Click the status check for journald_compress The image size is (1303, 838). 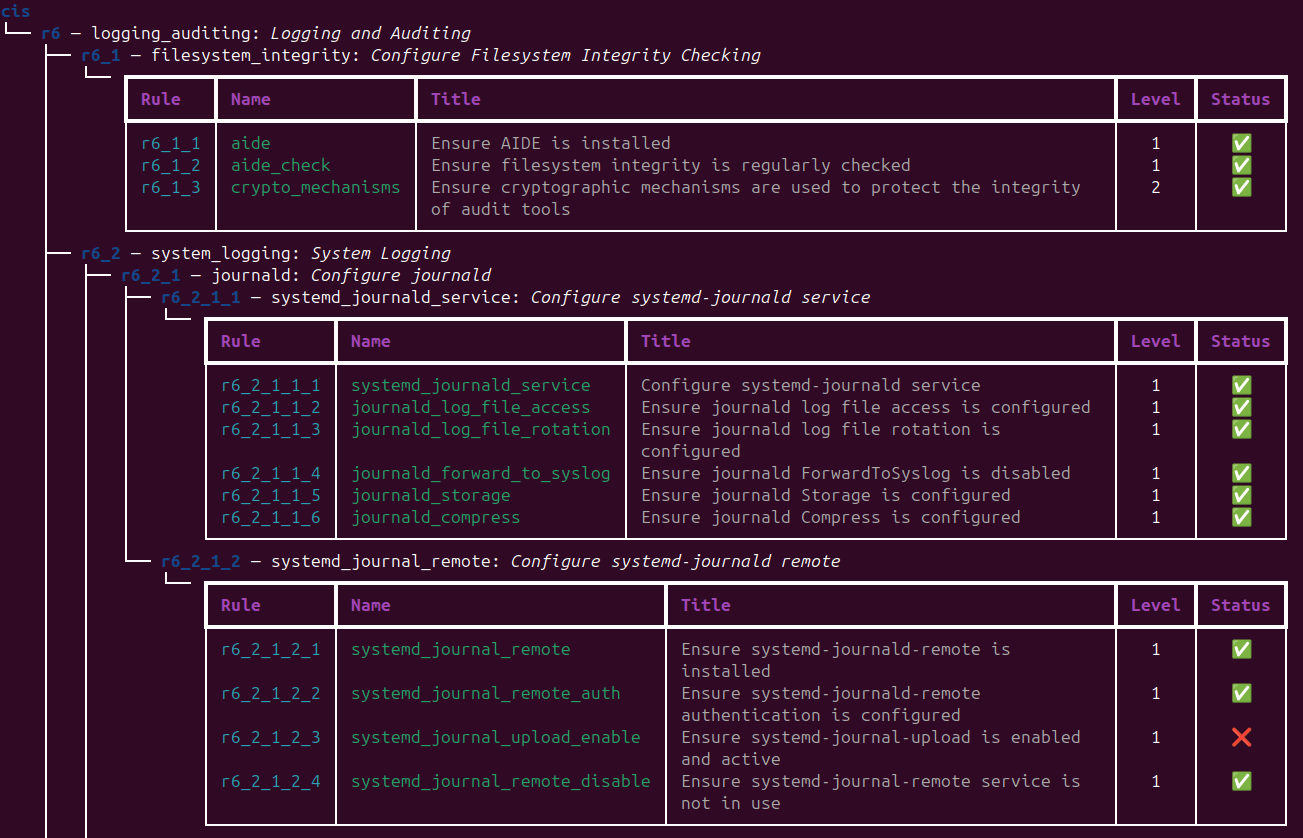[1241, 517]
